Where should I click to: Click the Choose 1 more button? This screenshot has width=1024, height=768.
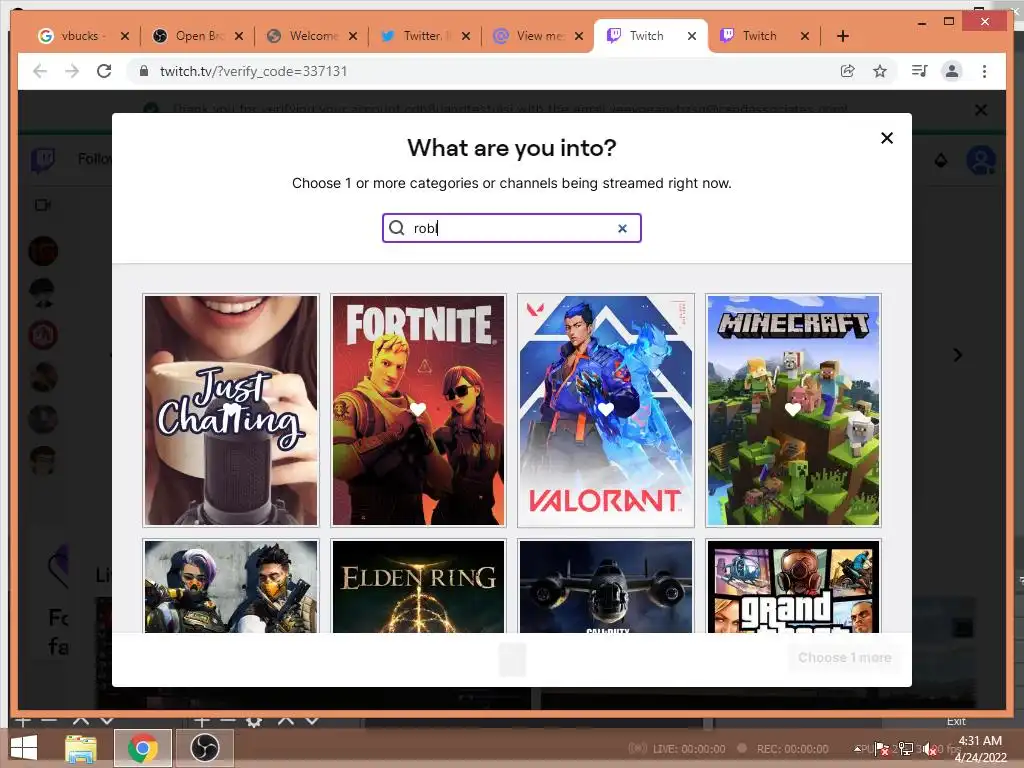(844, 658)
